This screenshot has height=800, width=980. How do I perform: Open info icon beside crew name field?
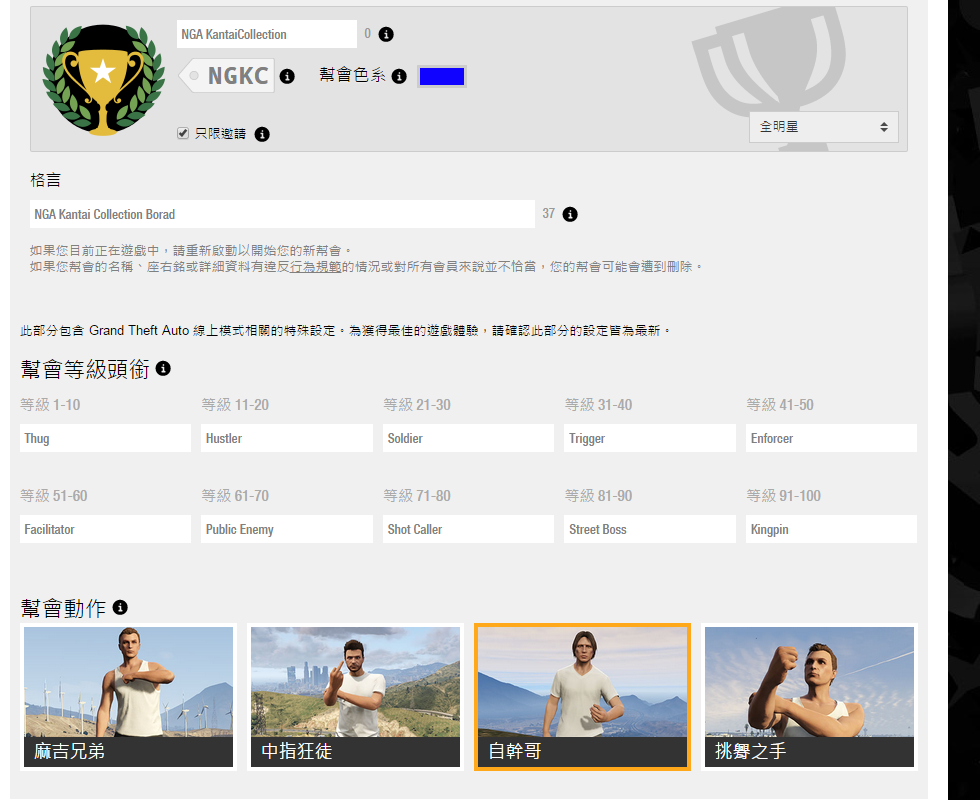(x=386, y=34)
